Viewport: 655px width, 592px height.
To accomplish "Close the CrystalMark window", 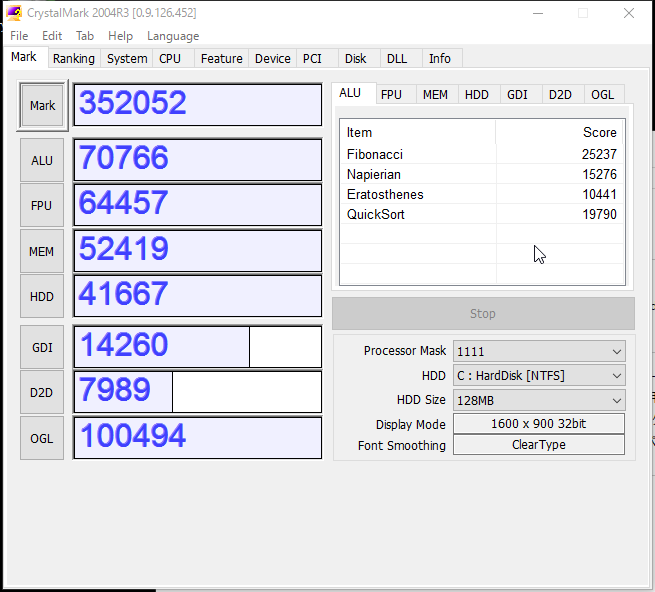I will [629, 13].
